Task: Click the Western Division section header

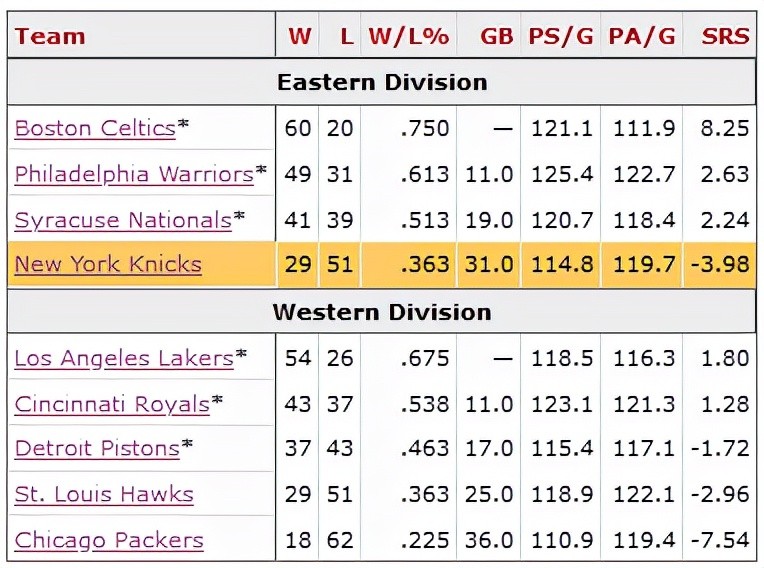Action: (x=382, y=312)
